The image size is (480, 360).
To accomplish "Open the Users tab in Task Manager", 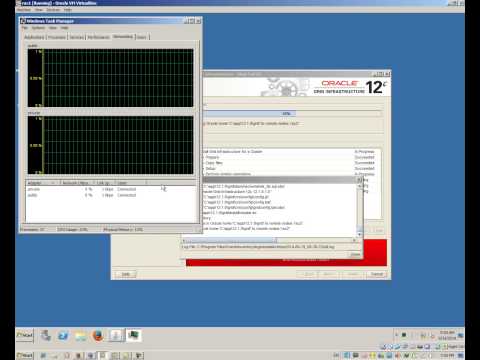I will 142,37.
